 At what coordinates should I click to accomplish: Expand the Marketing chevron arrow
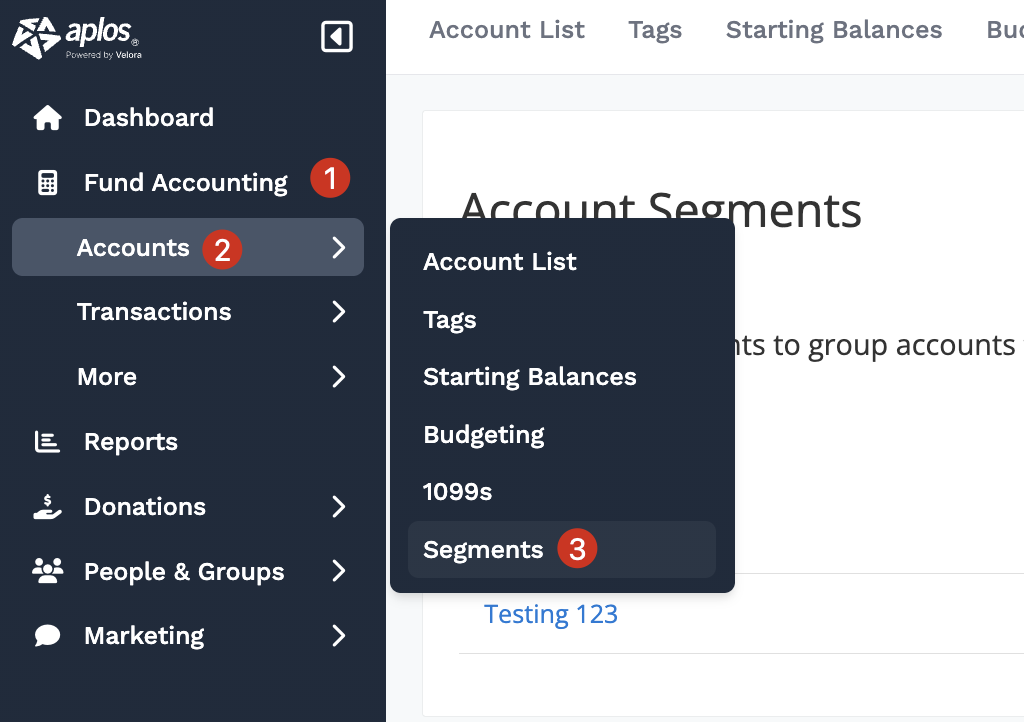pos(338,636)
